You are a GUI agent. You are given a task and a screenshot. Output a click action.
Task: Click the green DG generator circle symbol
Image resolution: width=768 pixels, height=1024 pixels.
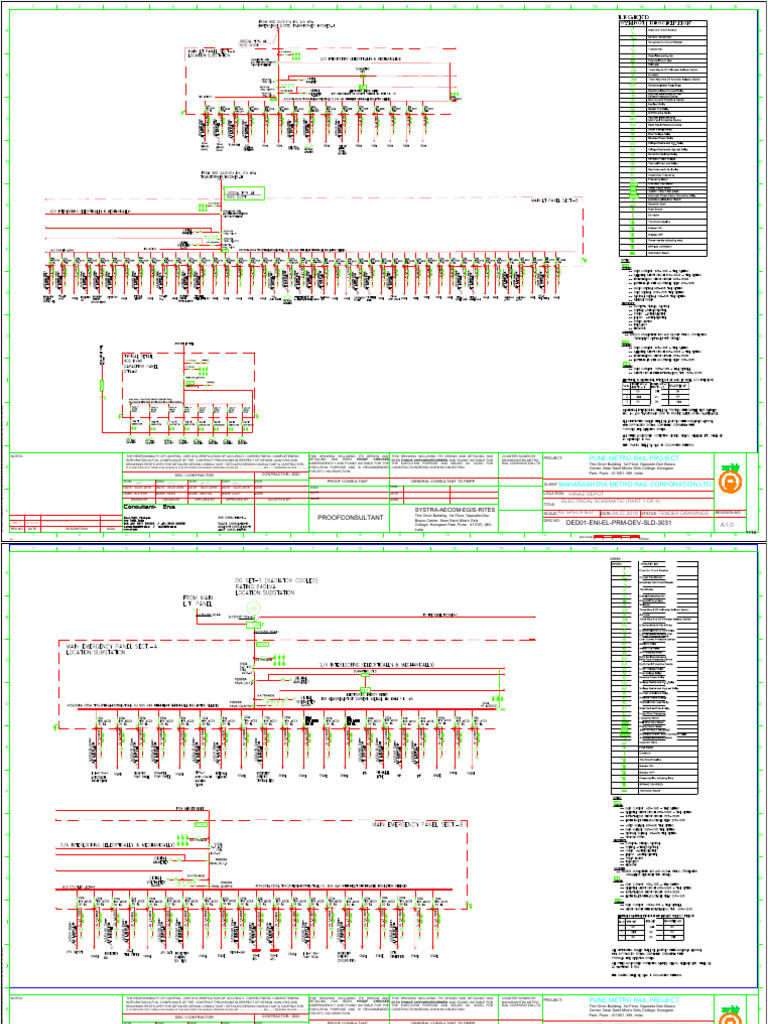pos(255,608)
